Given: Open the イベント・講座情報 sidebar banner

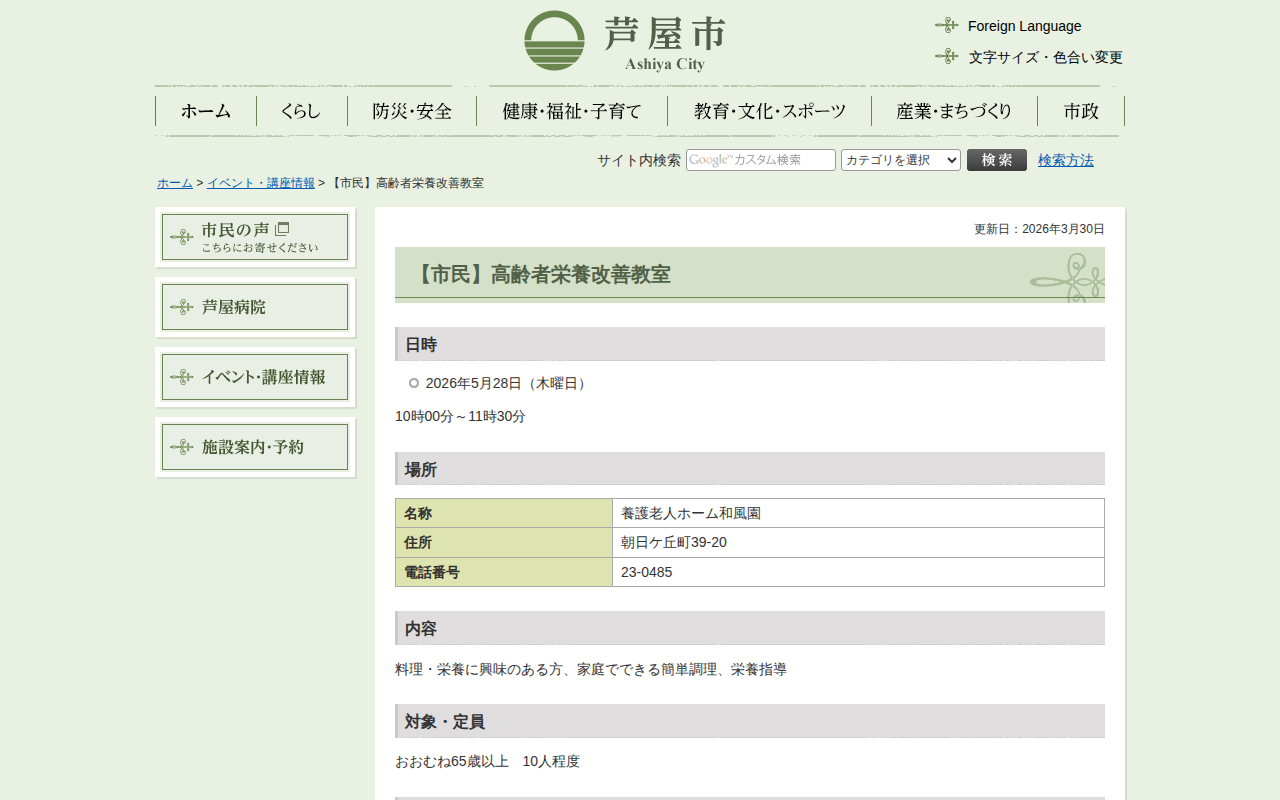Looking at the screenshot, I should coord(255,377).
